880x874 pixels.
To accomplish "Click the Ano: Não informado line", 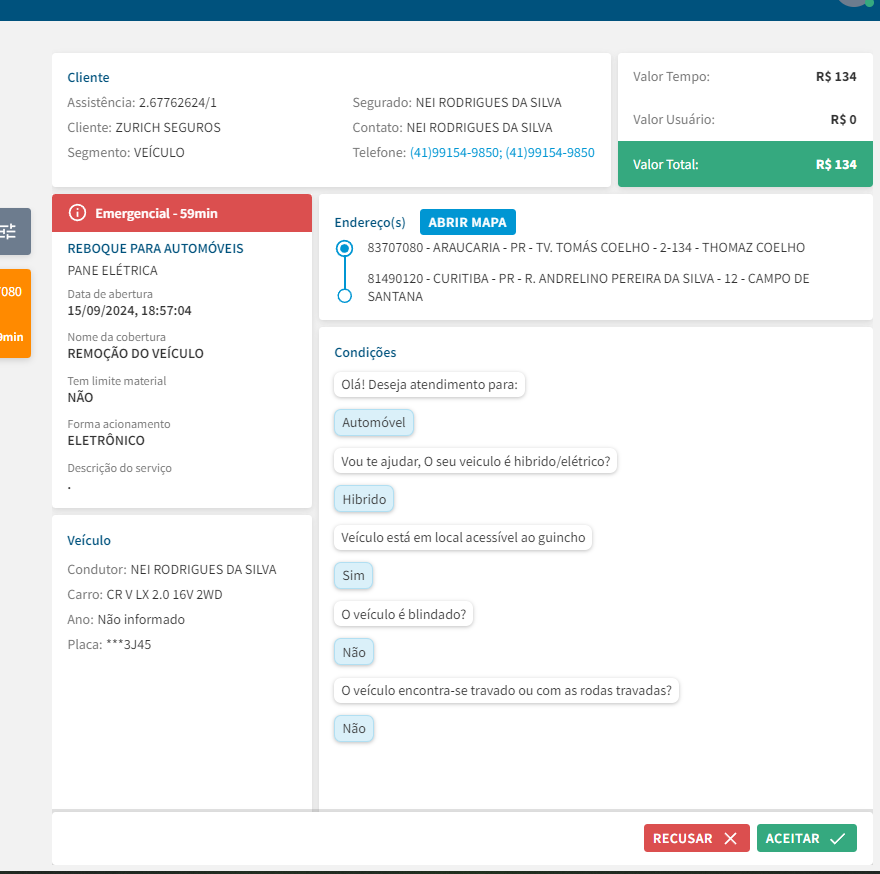I will coord(126,619).
